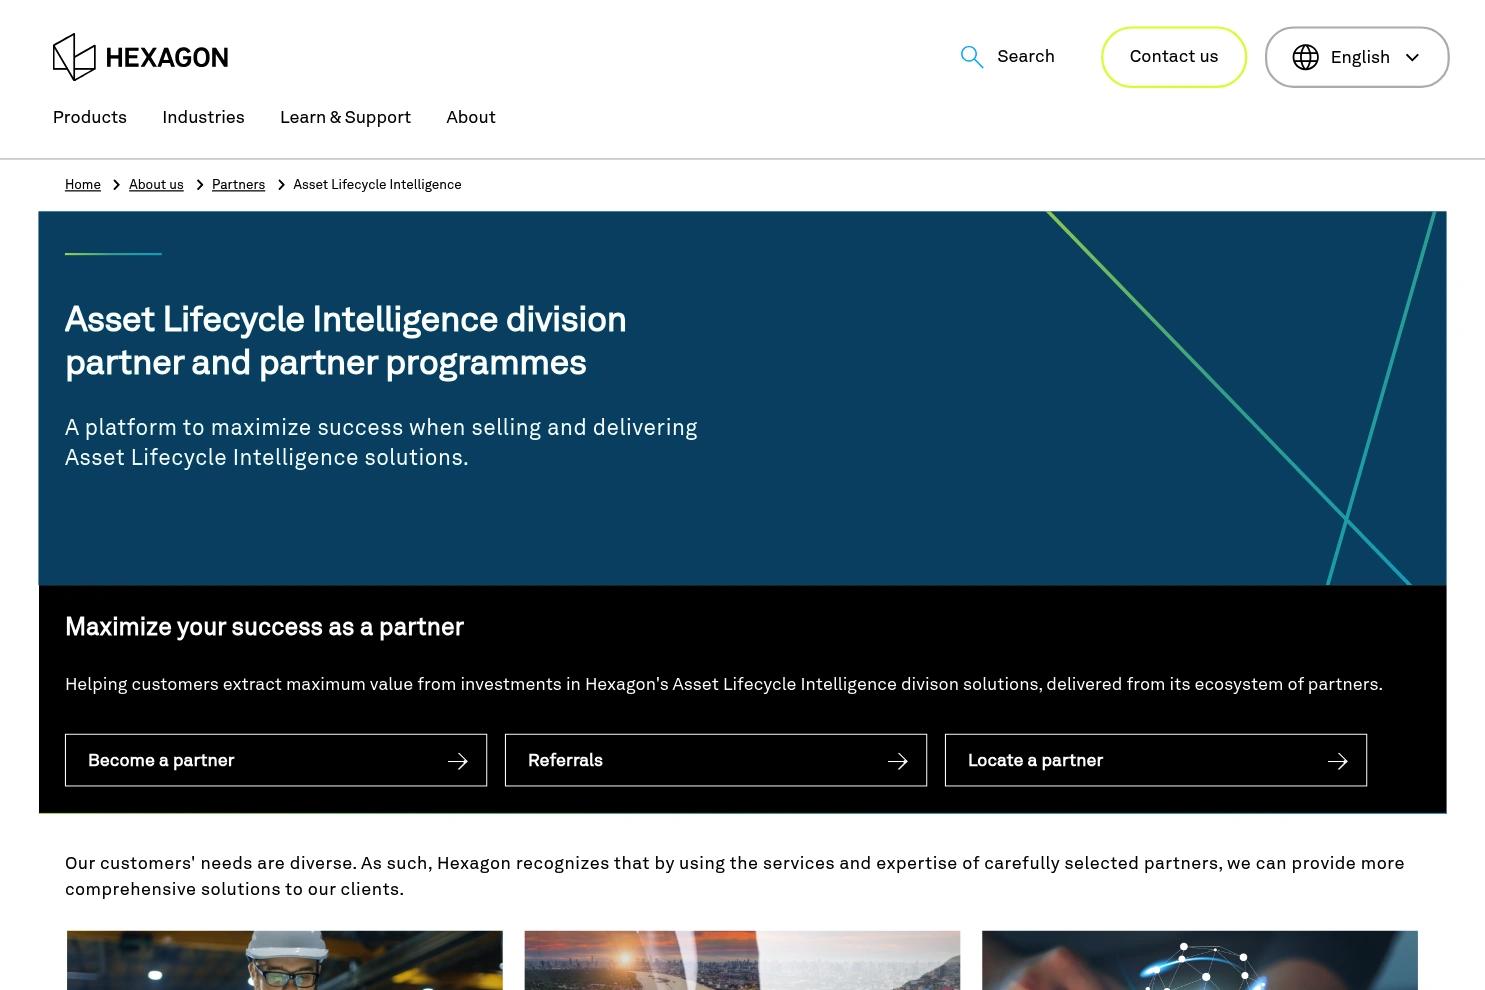Click the Referrals button
This screenshot has height=990, width=1485.
point(716,760)
